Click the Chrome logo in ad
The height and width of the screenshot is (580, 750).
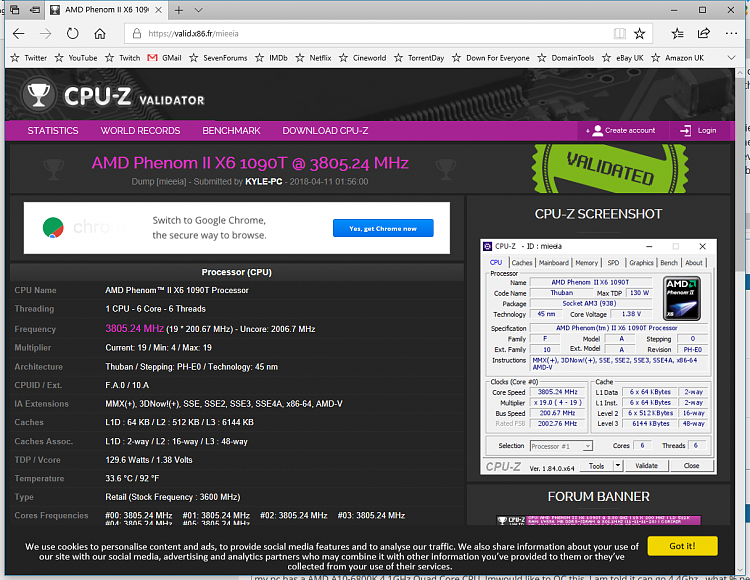click(x=53, y=228)
